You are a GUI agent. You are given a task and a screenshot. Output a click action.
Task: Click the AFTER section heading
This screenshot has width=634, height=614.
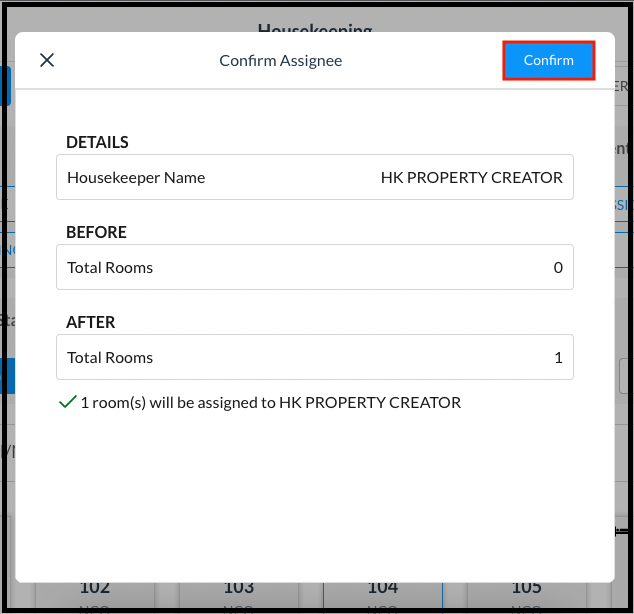91,322
